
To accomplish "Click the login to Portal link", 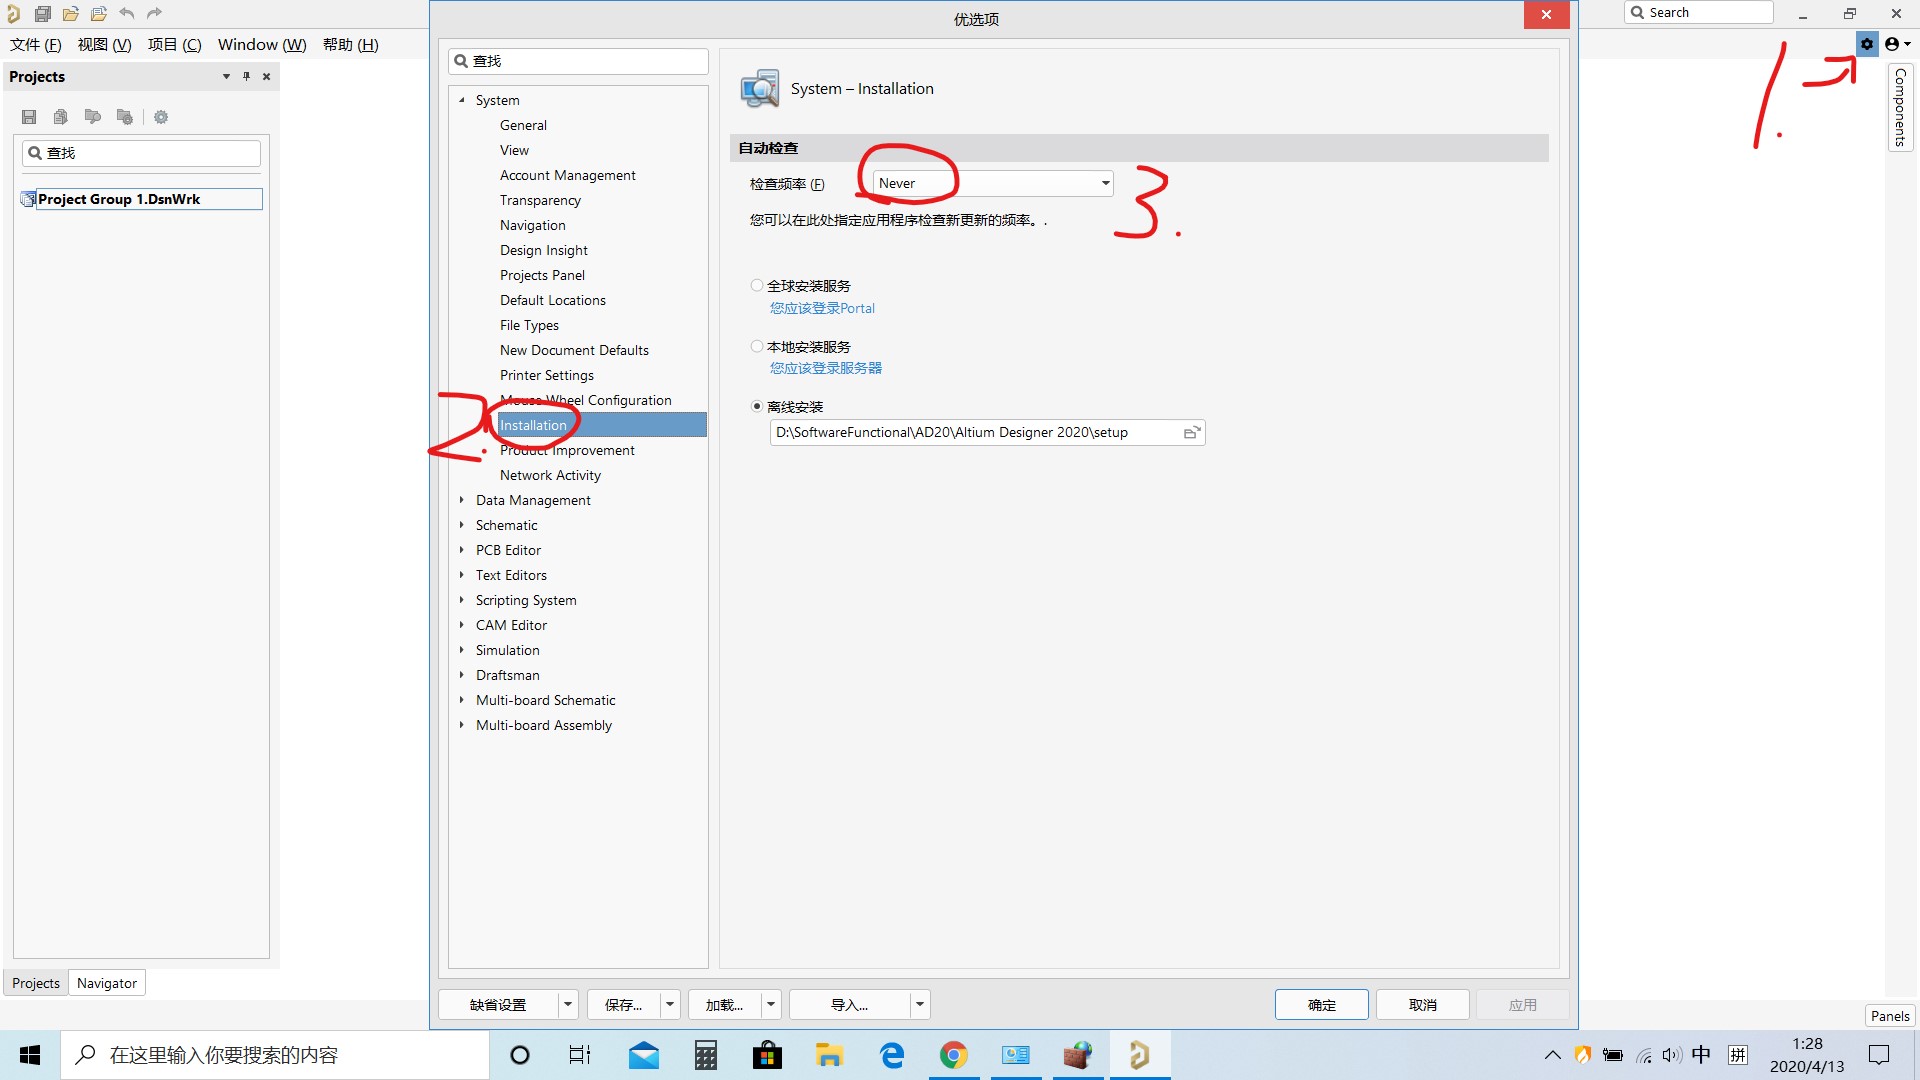I will pos(822,309).
